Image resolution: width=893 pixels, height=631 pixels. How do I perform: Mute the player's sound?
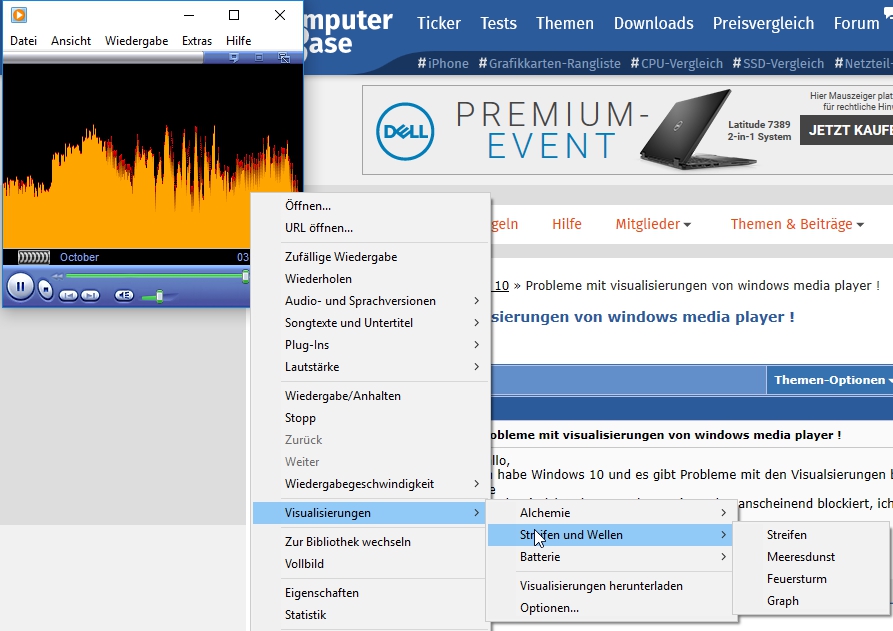(124, 295)
